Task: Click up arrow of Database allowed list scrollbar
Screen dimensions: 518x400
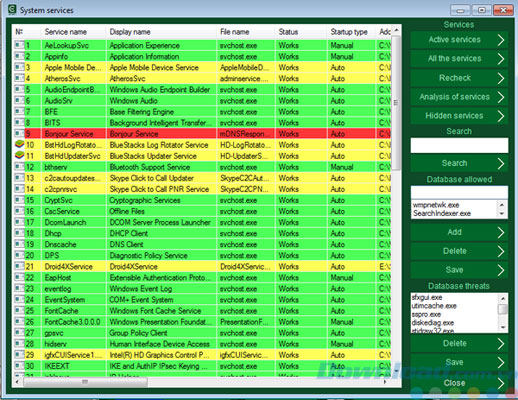Action: 502,204
